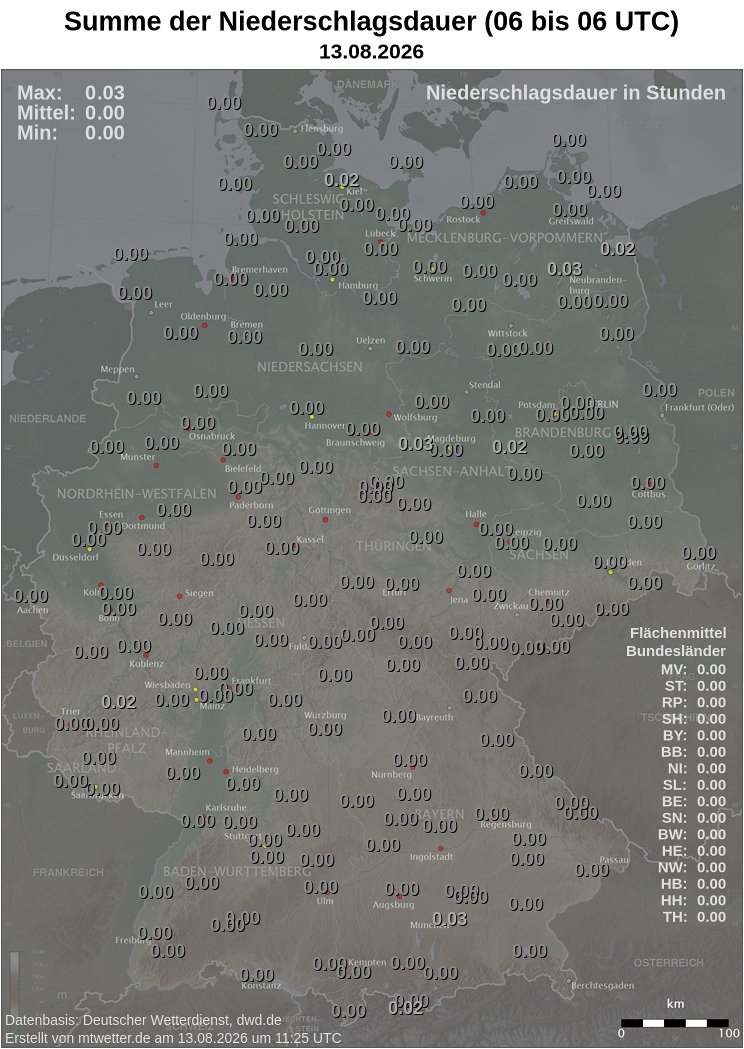744x1049 pixels.
Task: Click the Nürnberg city label
Action: [x=391, y=775]
